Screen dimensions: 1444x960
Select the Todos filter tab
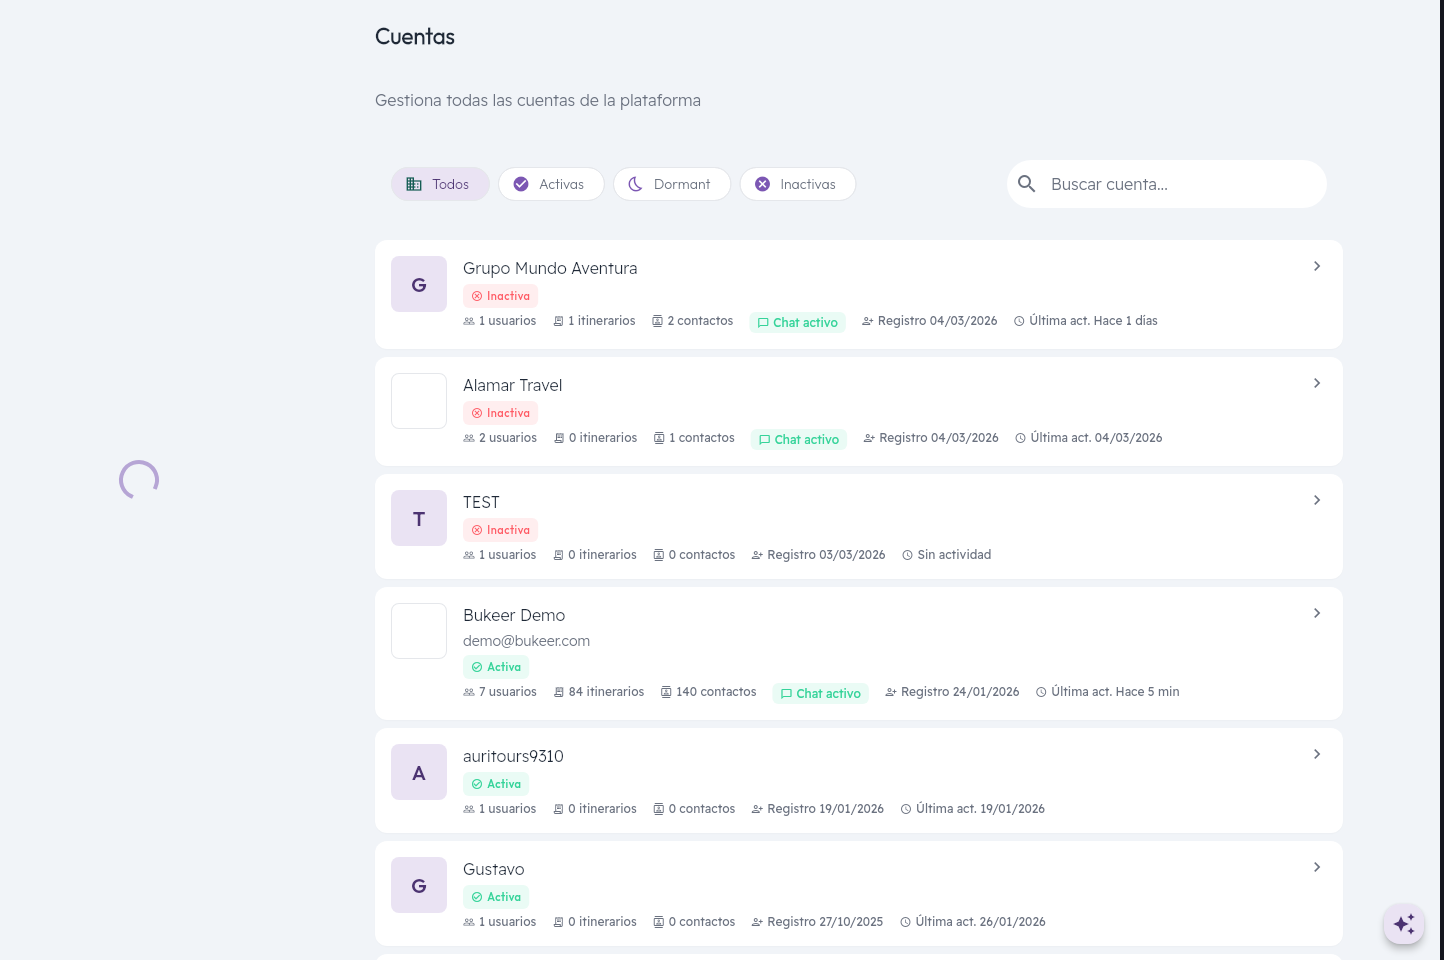pyautogui.click(x=440, y=184)
